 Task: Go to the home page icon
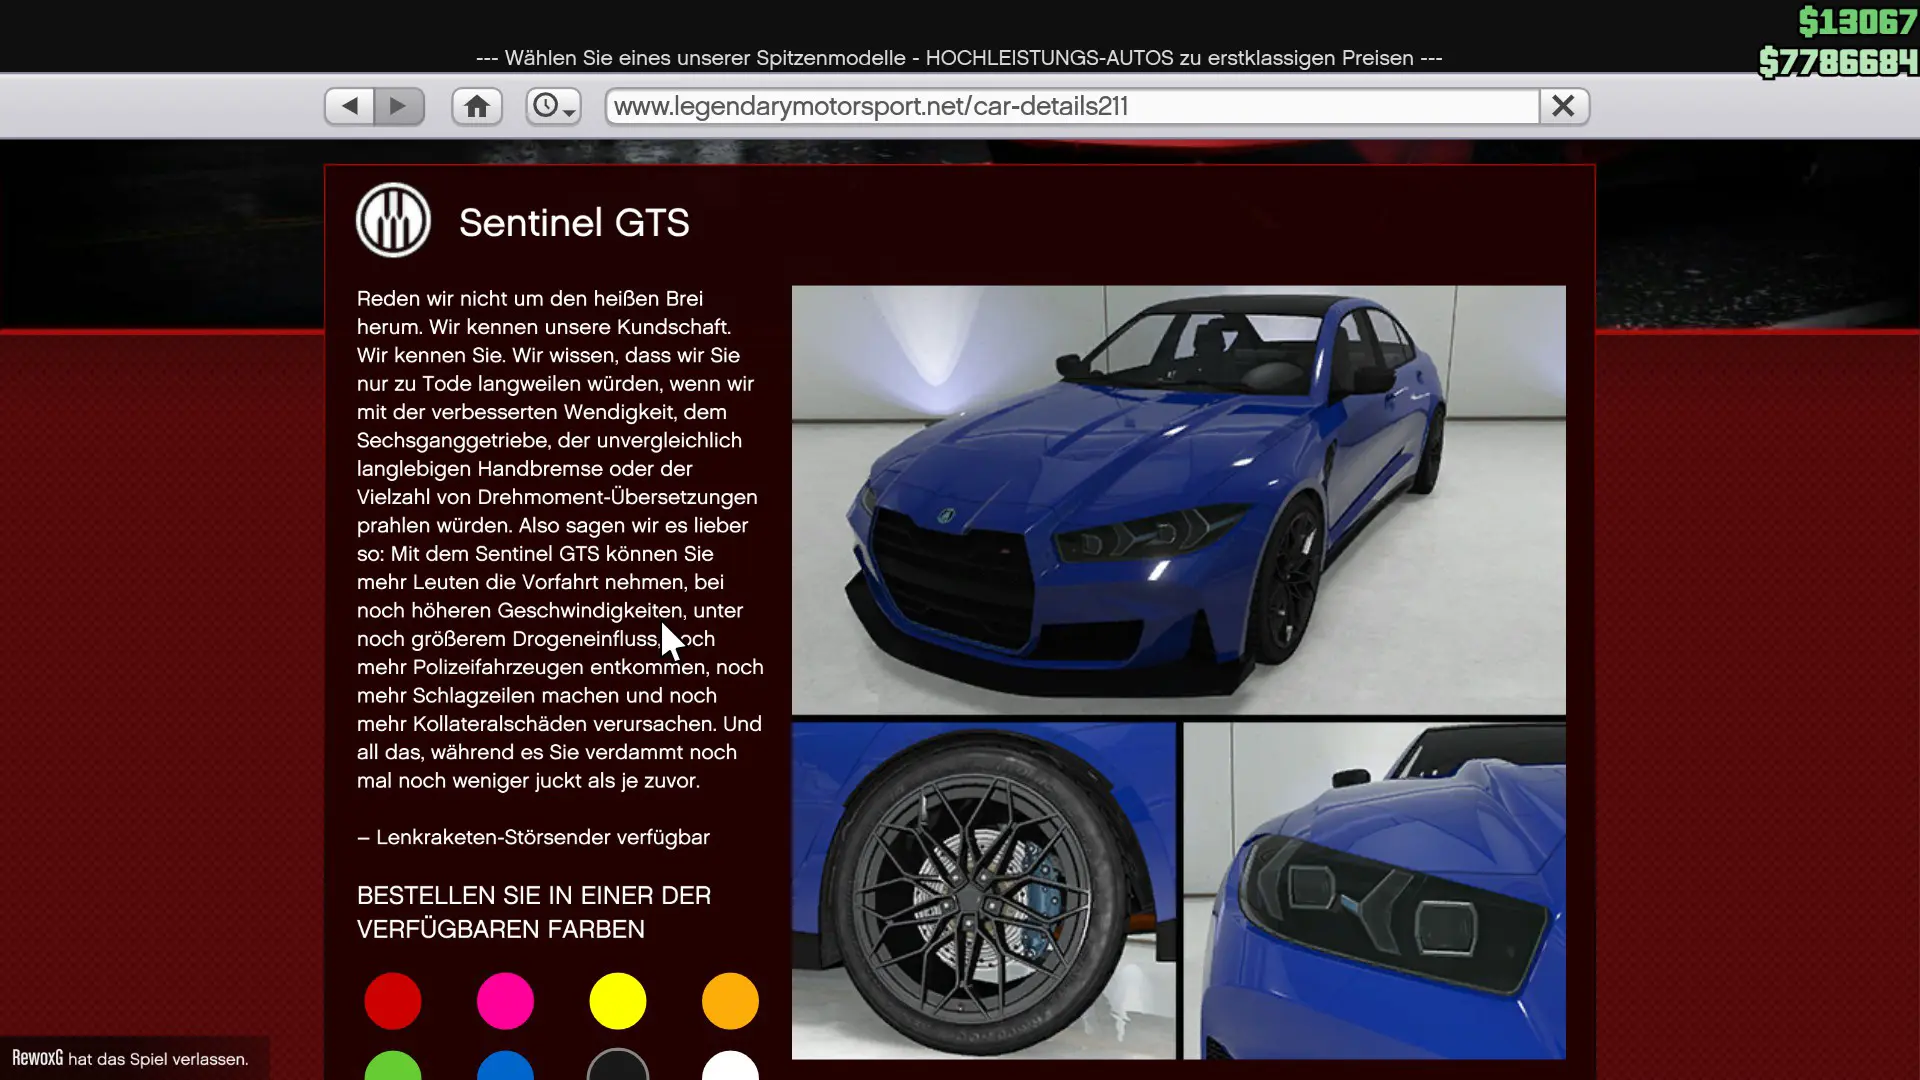(477, 106)
